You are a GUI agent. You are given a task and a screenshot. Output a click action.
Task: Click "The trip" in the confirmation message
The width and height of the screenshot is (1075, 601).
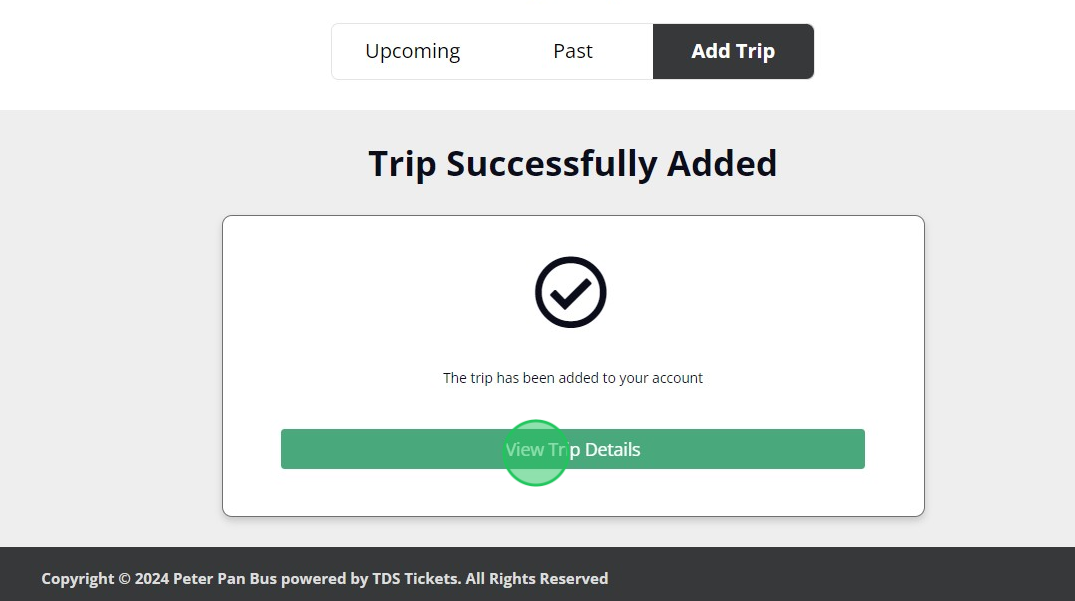[x=468, y=378]
